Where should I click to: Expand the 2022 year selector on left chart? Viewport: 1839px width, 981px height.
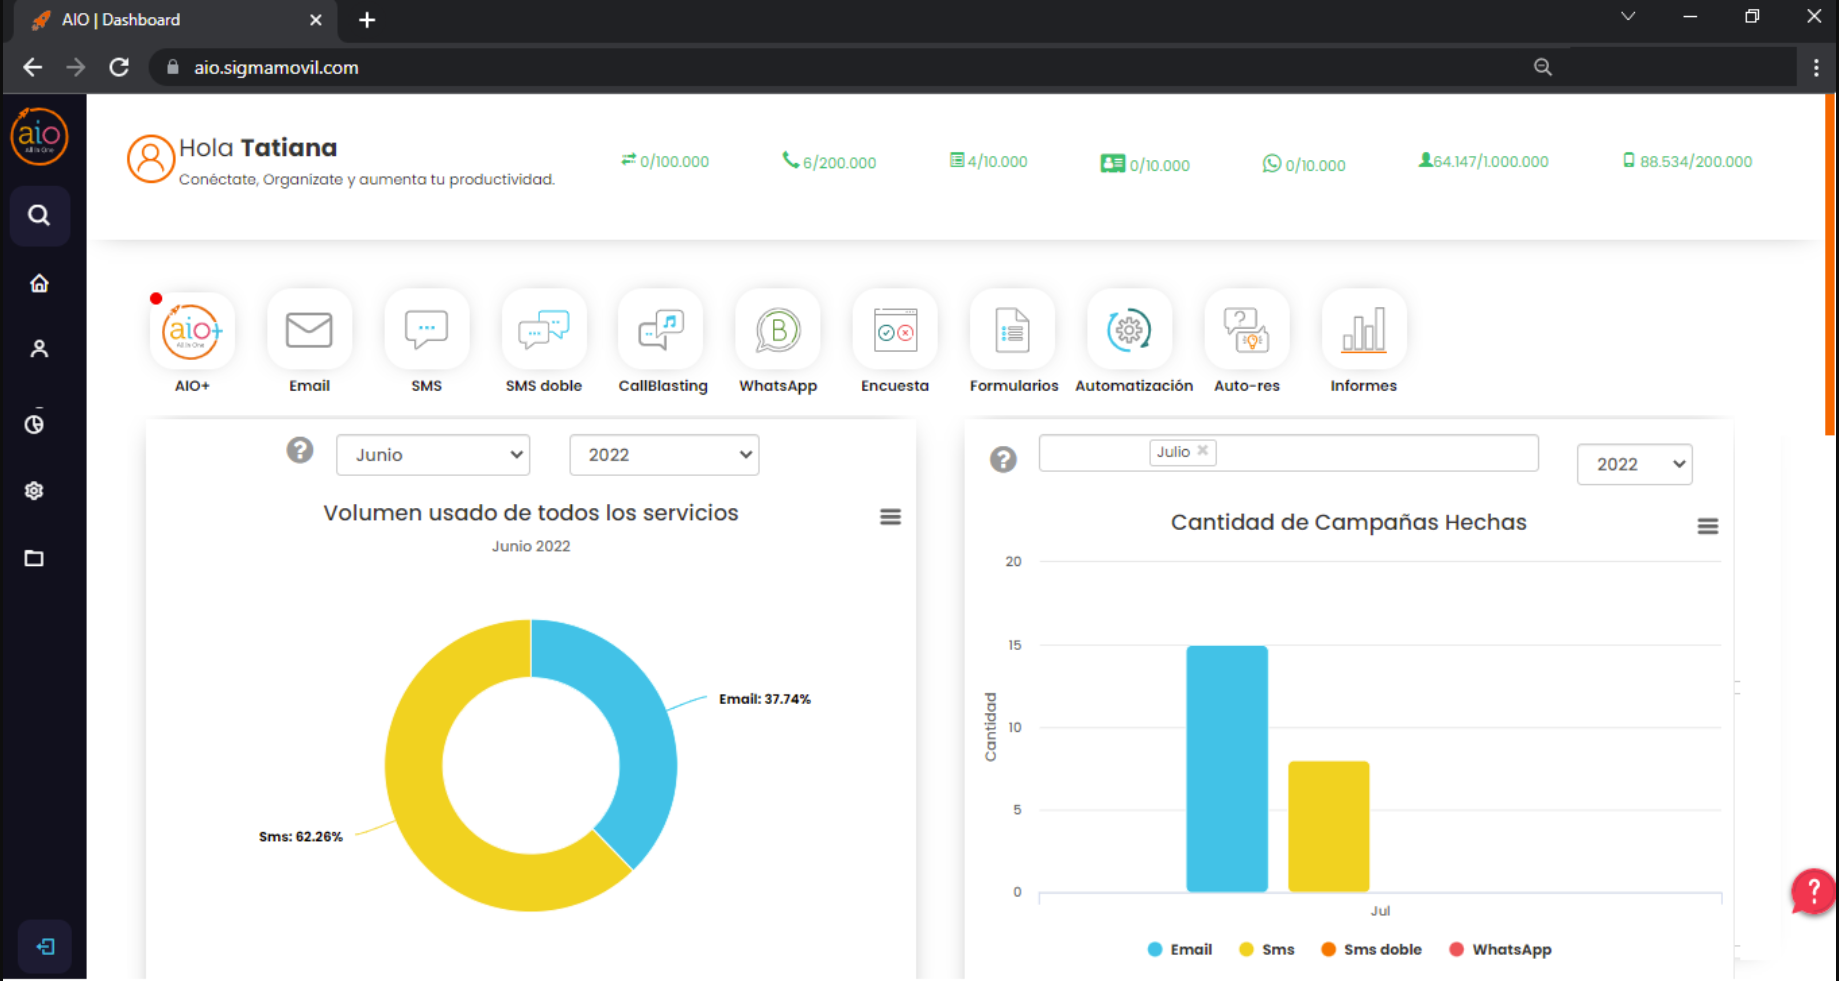[663, 455]
